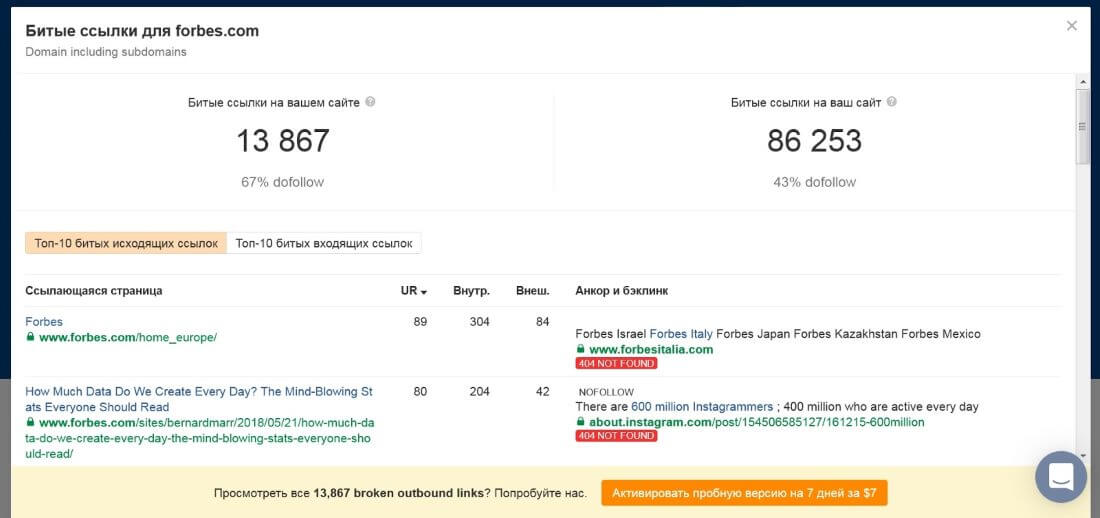This screenshot has width=1100, height=518.
Task: Switch to 'Топ-10 битых исходящих ссылок' tab
Action: [126, 244]
